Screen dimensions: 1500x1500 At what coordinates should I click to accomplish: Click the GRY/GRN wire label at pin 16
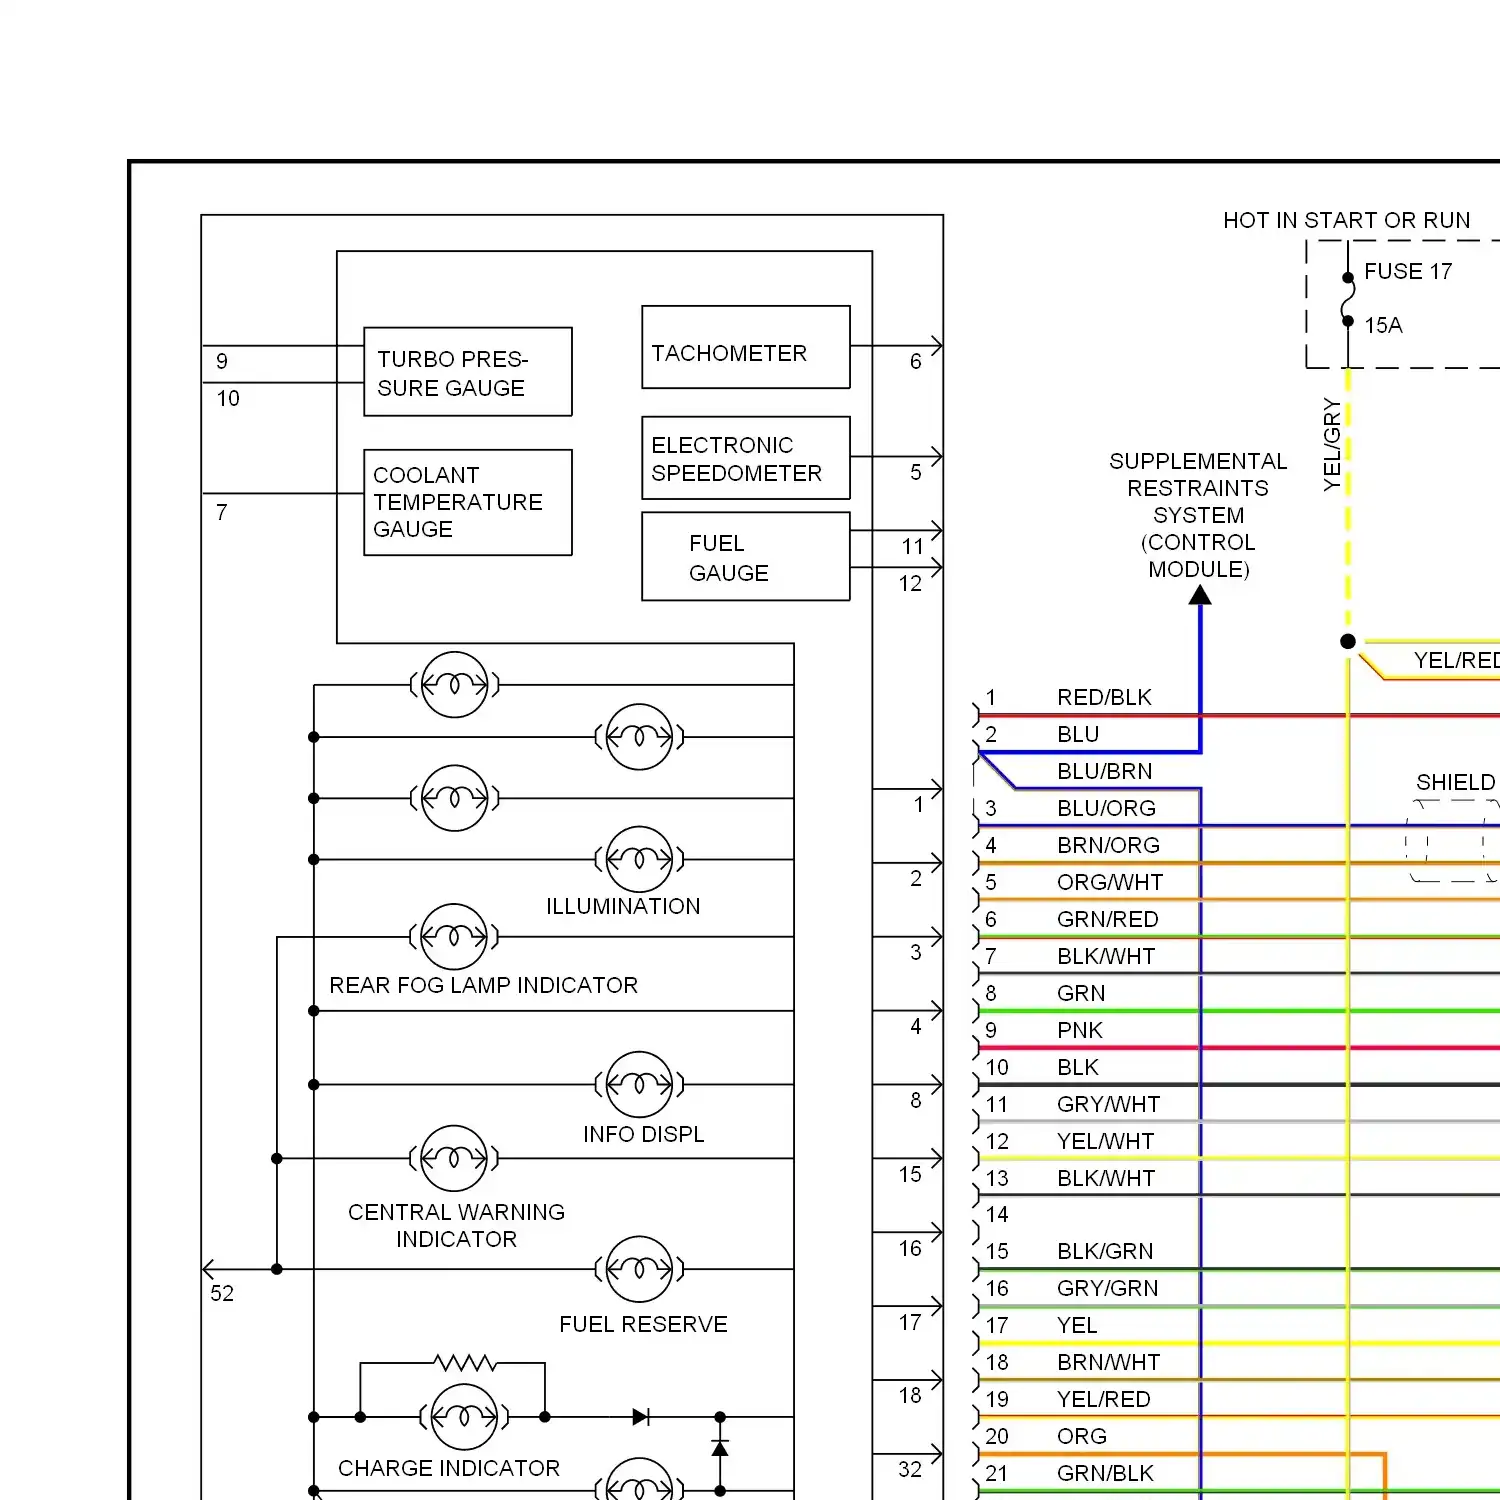tap(1108, 1288)
